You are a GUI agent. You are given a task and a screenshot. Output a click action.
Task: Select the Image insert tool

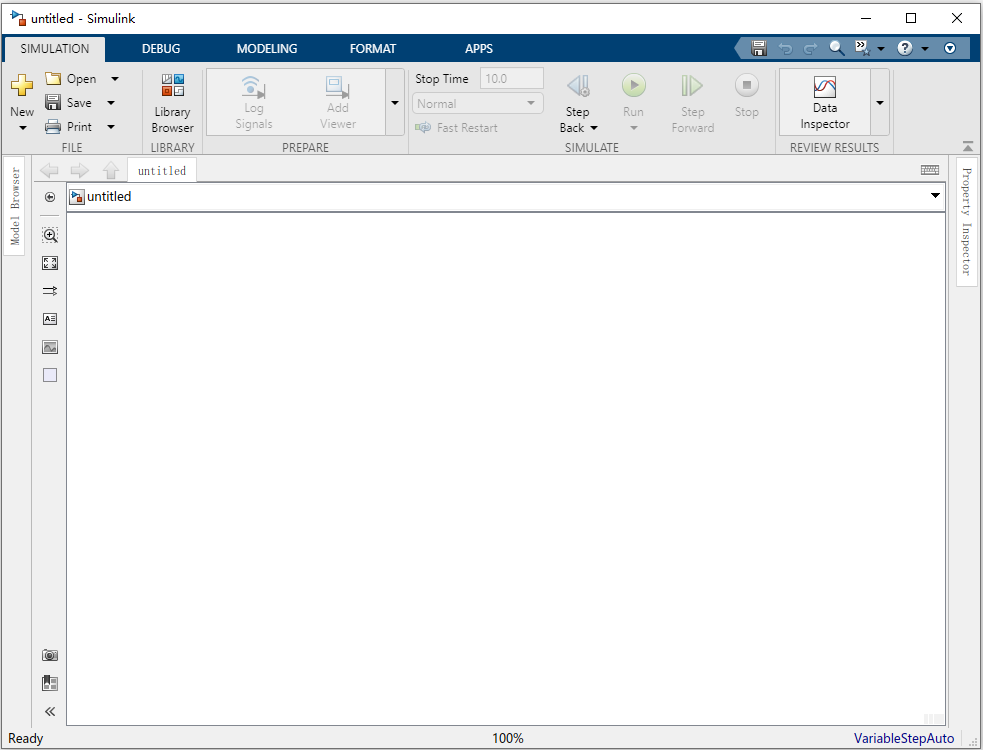[x=50, y=347]
